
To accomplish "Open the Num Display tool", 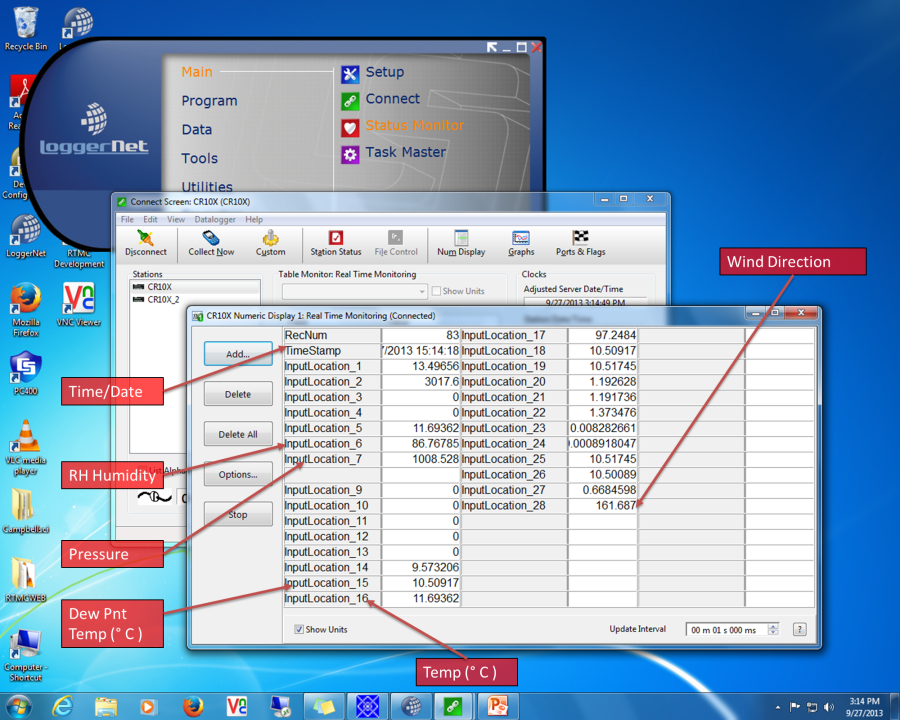I will 461,243.
